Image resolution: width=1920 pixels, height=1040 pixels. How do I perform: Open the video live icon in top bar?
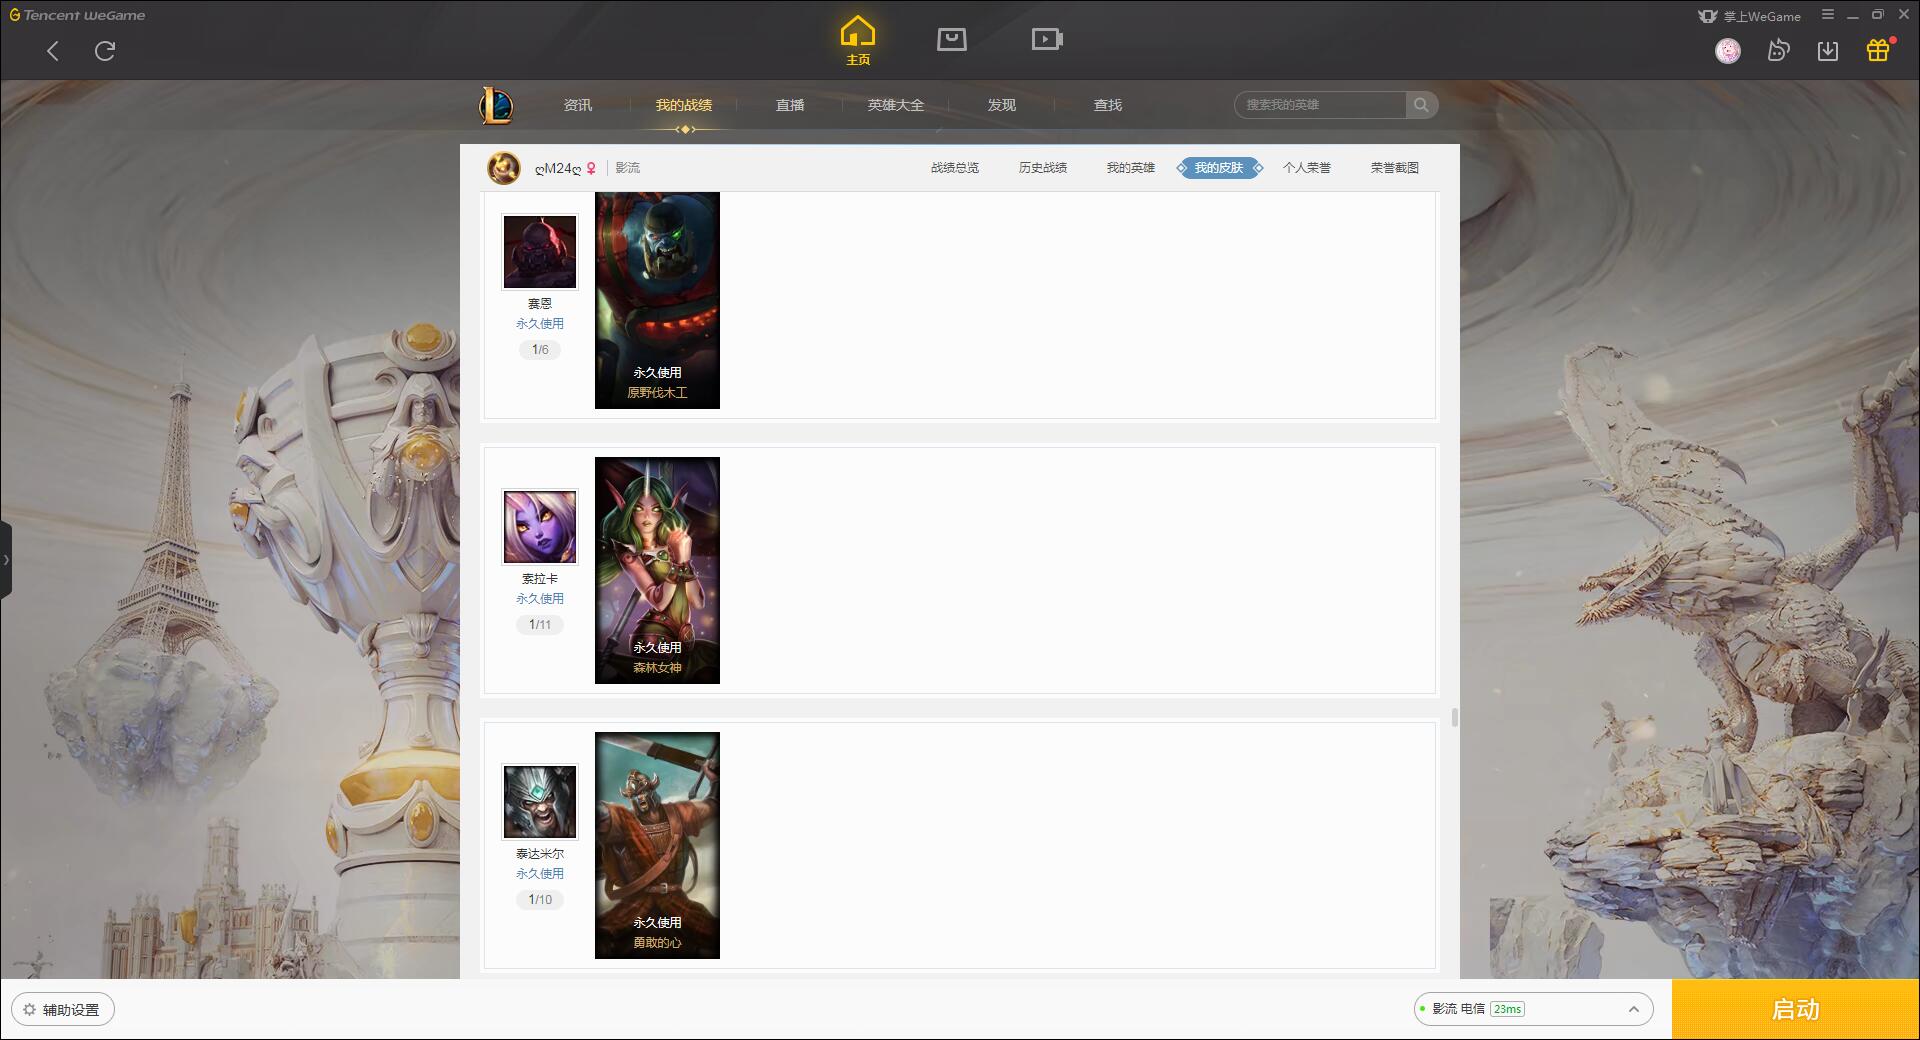pos(1047,39)
